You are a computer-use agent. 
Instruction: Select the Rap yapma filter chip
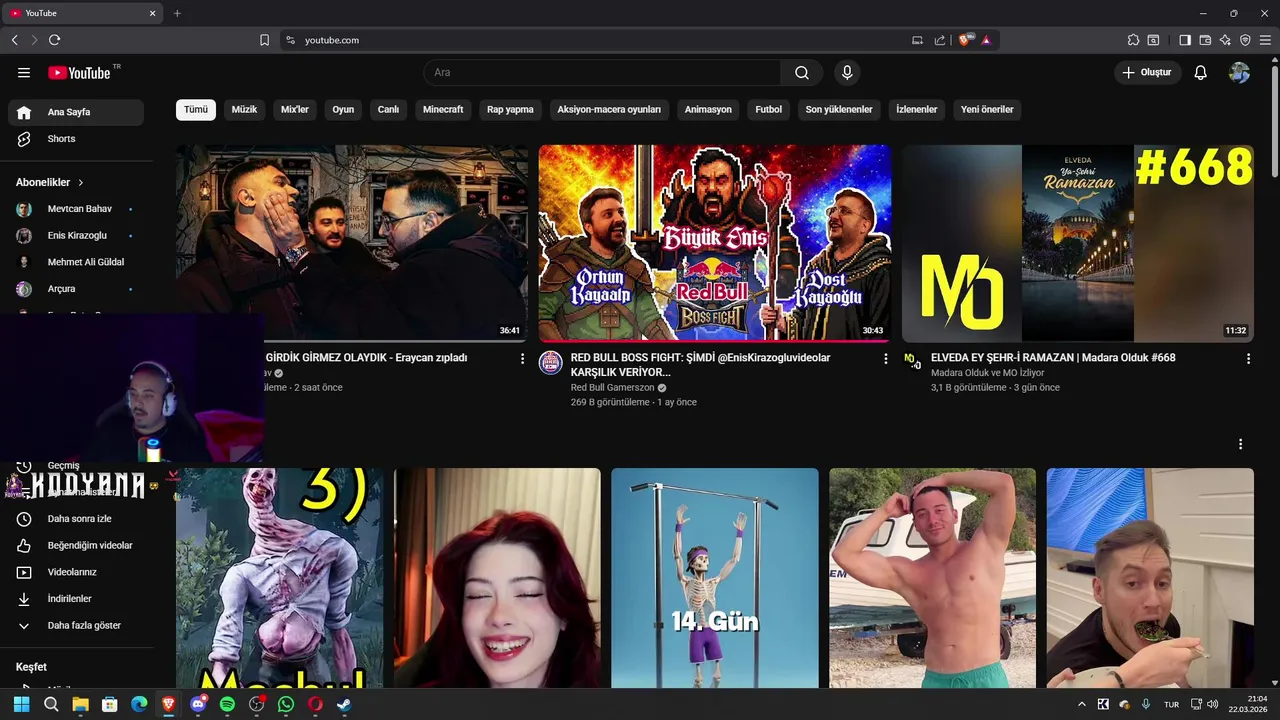point(510,110)
